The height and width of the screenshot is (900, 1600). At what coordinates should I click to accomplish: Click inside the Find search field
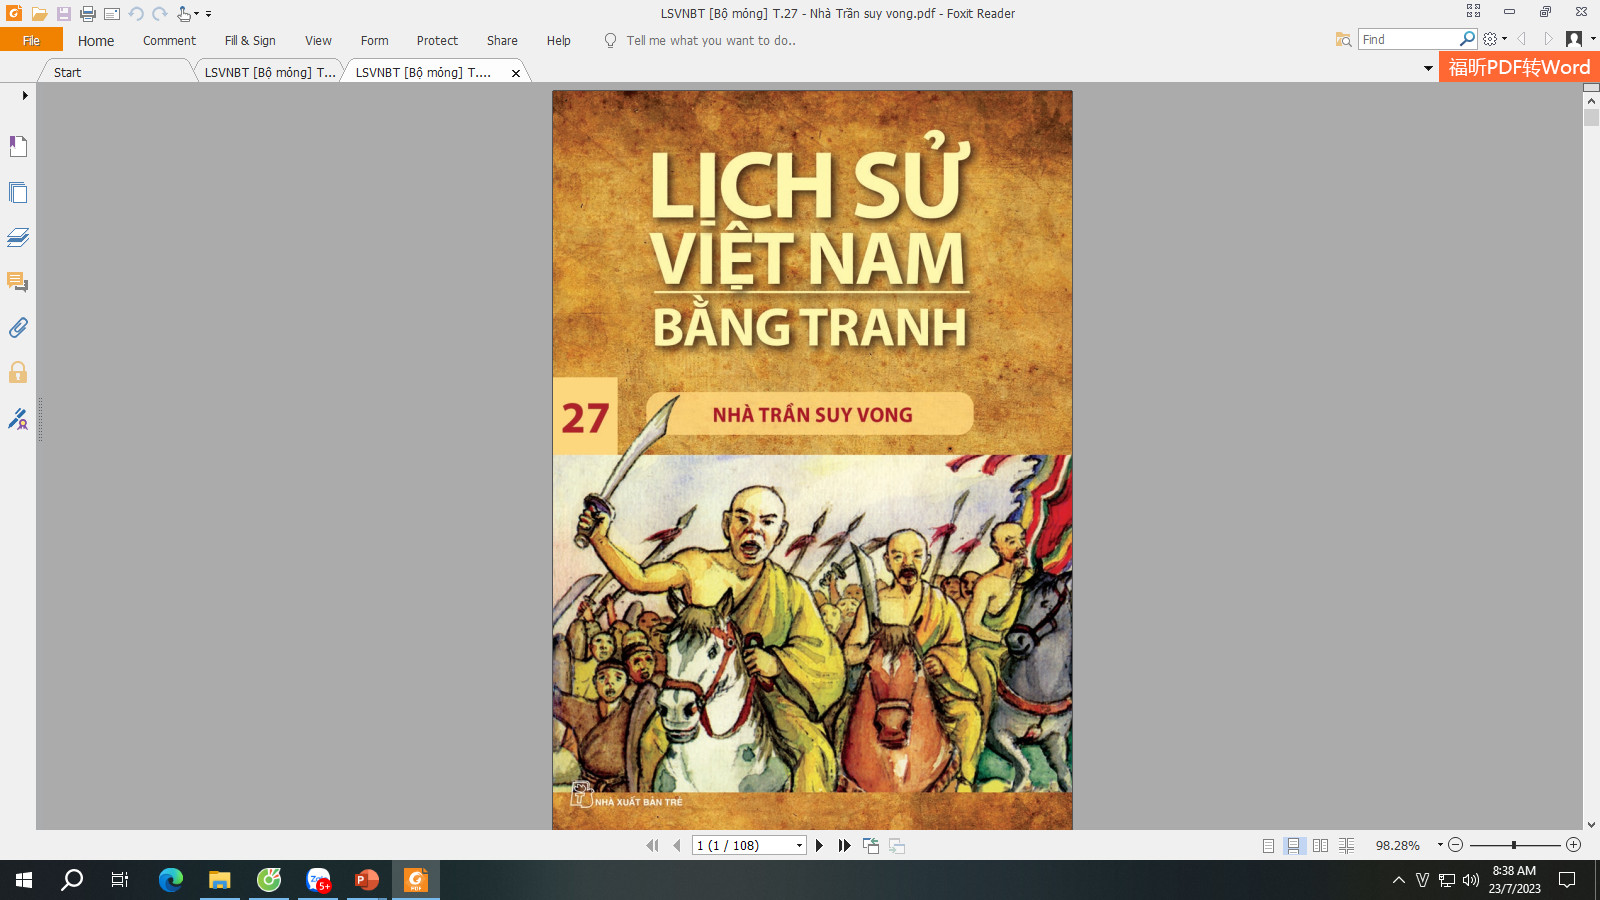coord(1408,39)
